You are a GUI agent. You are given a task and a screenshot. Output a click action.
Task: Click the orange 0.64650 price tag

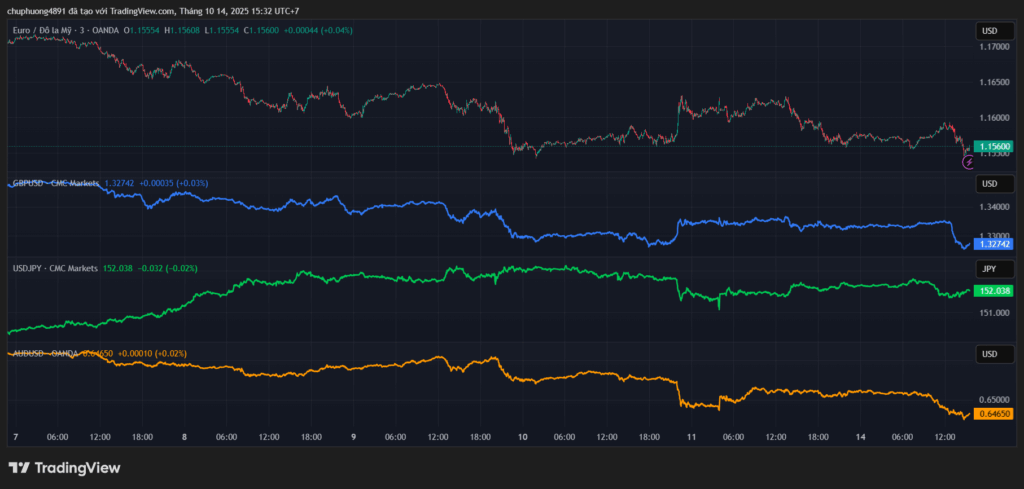pos(996,414)
